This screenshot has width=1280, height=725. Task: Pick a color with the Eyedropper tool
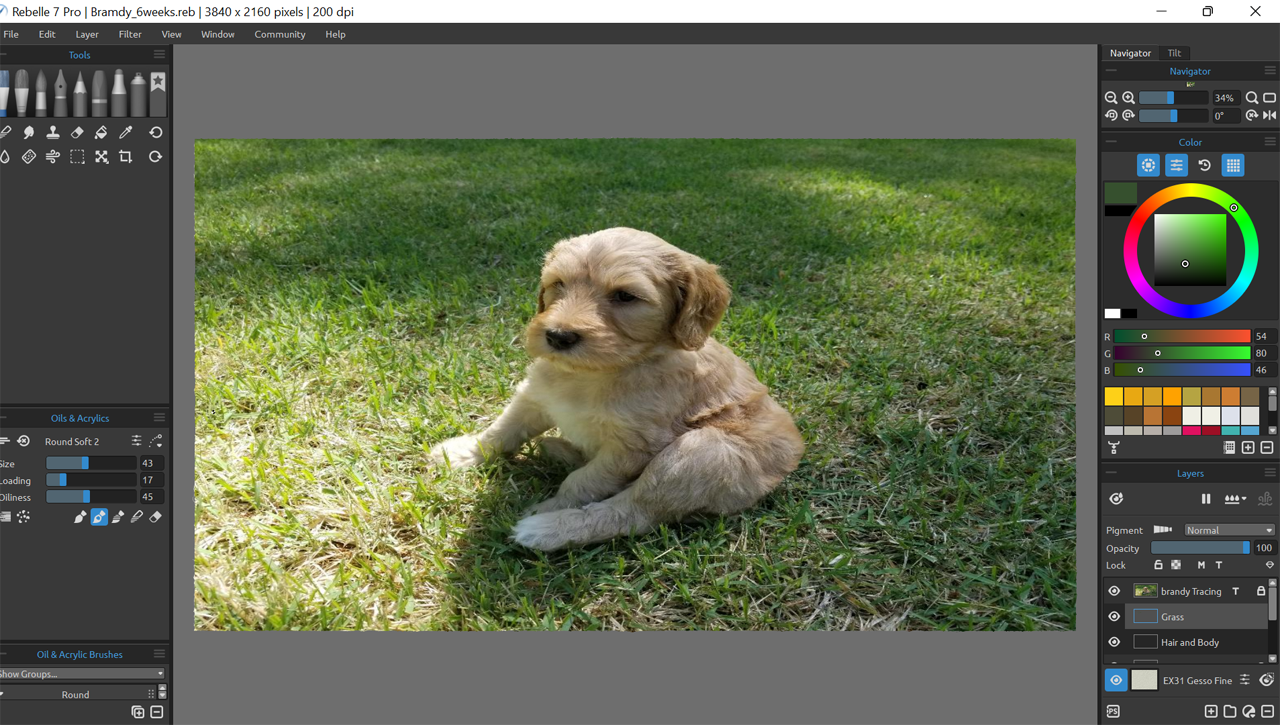coord(125,132)
